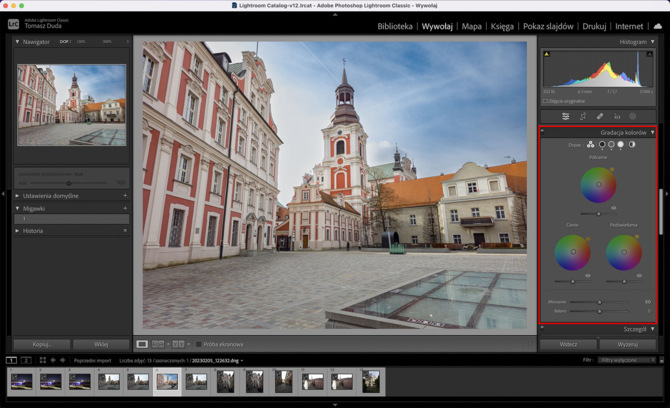Switch to shadows-only wheel adjustment
The image size is (670, 408).
[602, 144]
